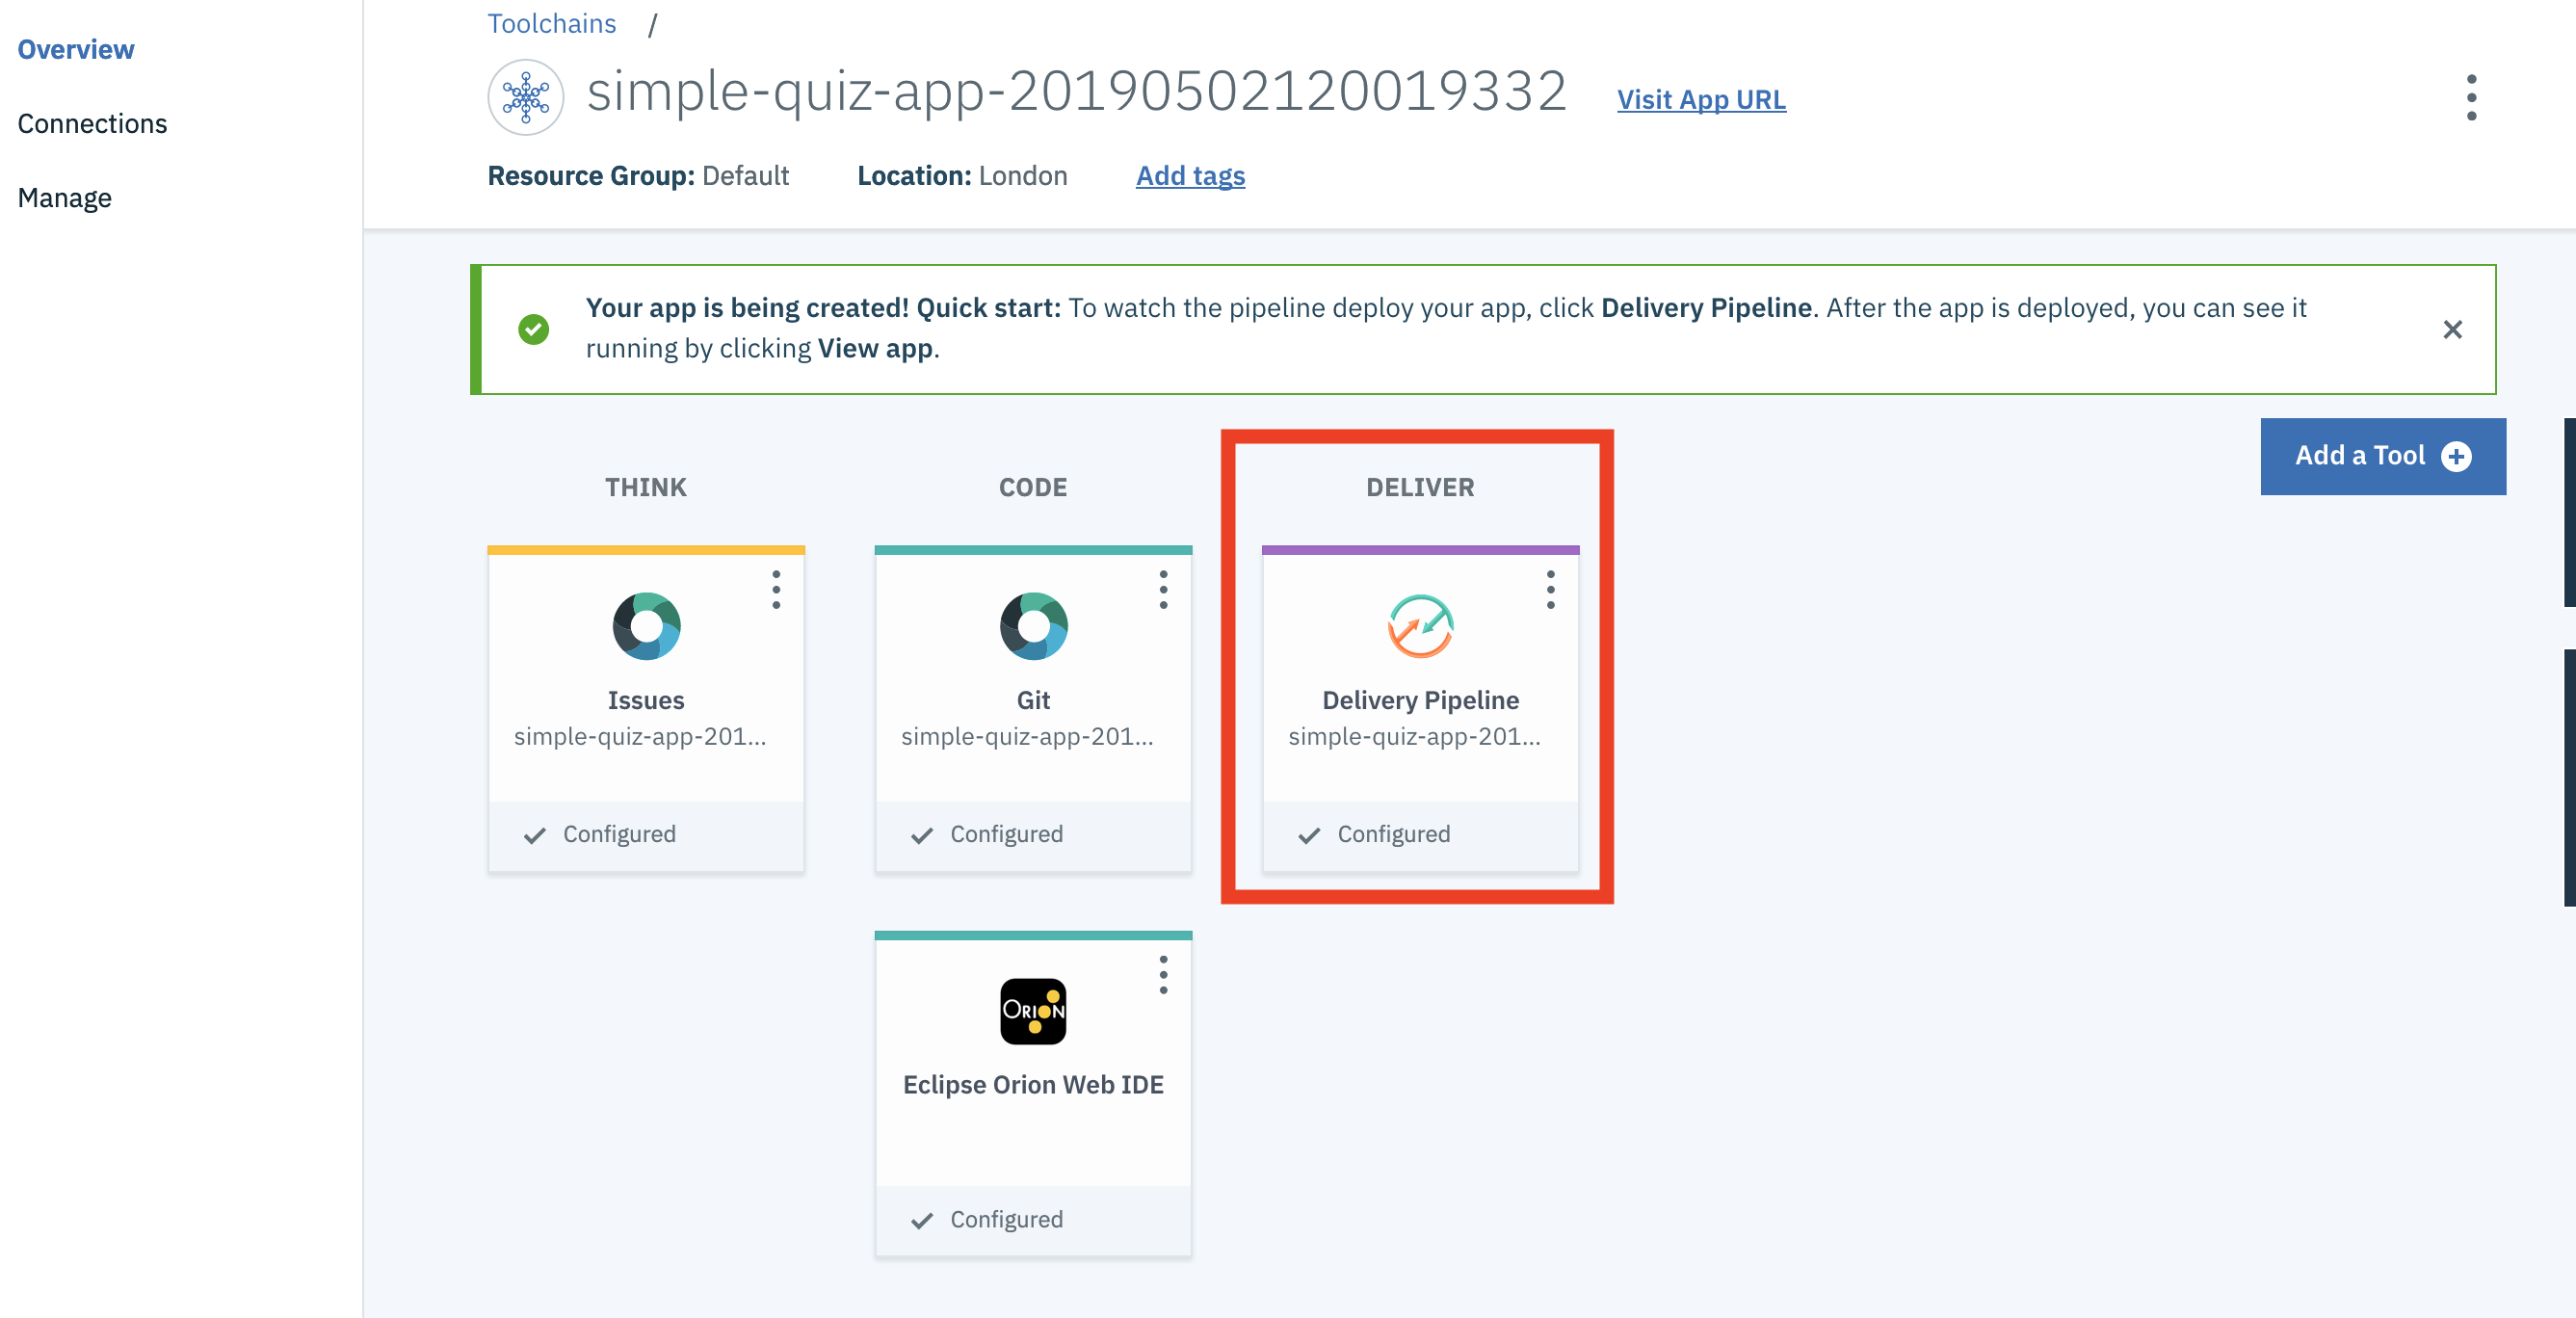Click the toolchain snowflake logo icon
Screen dimensions: 2576x1318
[x=526, y=98]
